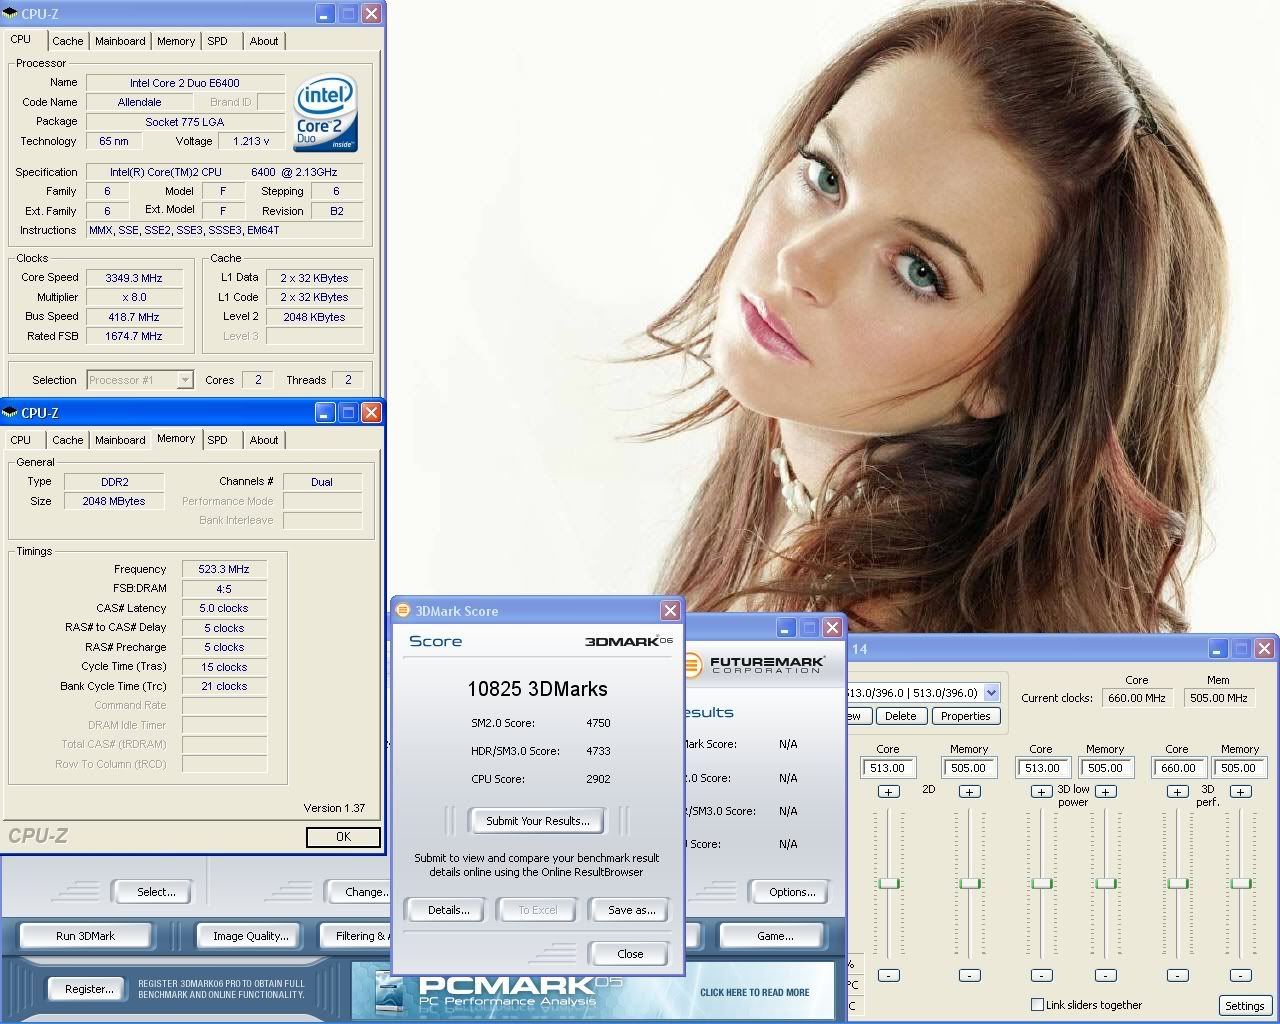This screenshot has width=1280, height=1024.
Task: Click OK in CPU-Z Memory window
Action: 343,837
